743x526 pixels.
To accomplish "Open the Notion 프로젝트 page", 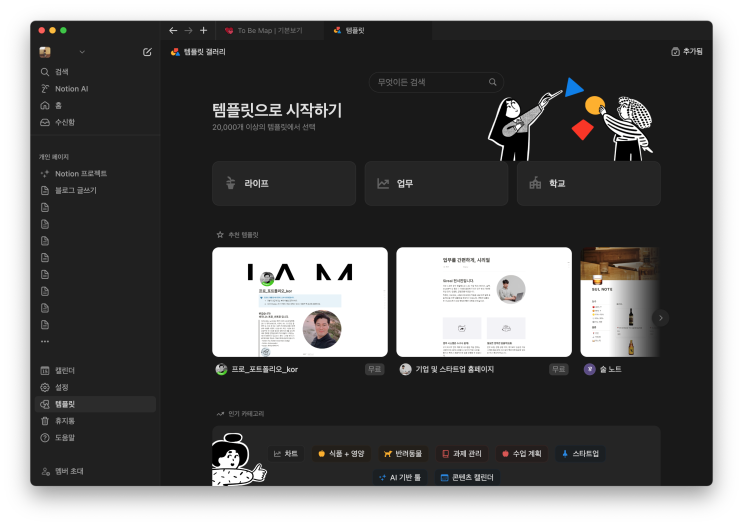I will pos(95,173).
